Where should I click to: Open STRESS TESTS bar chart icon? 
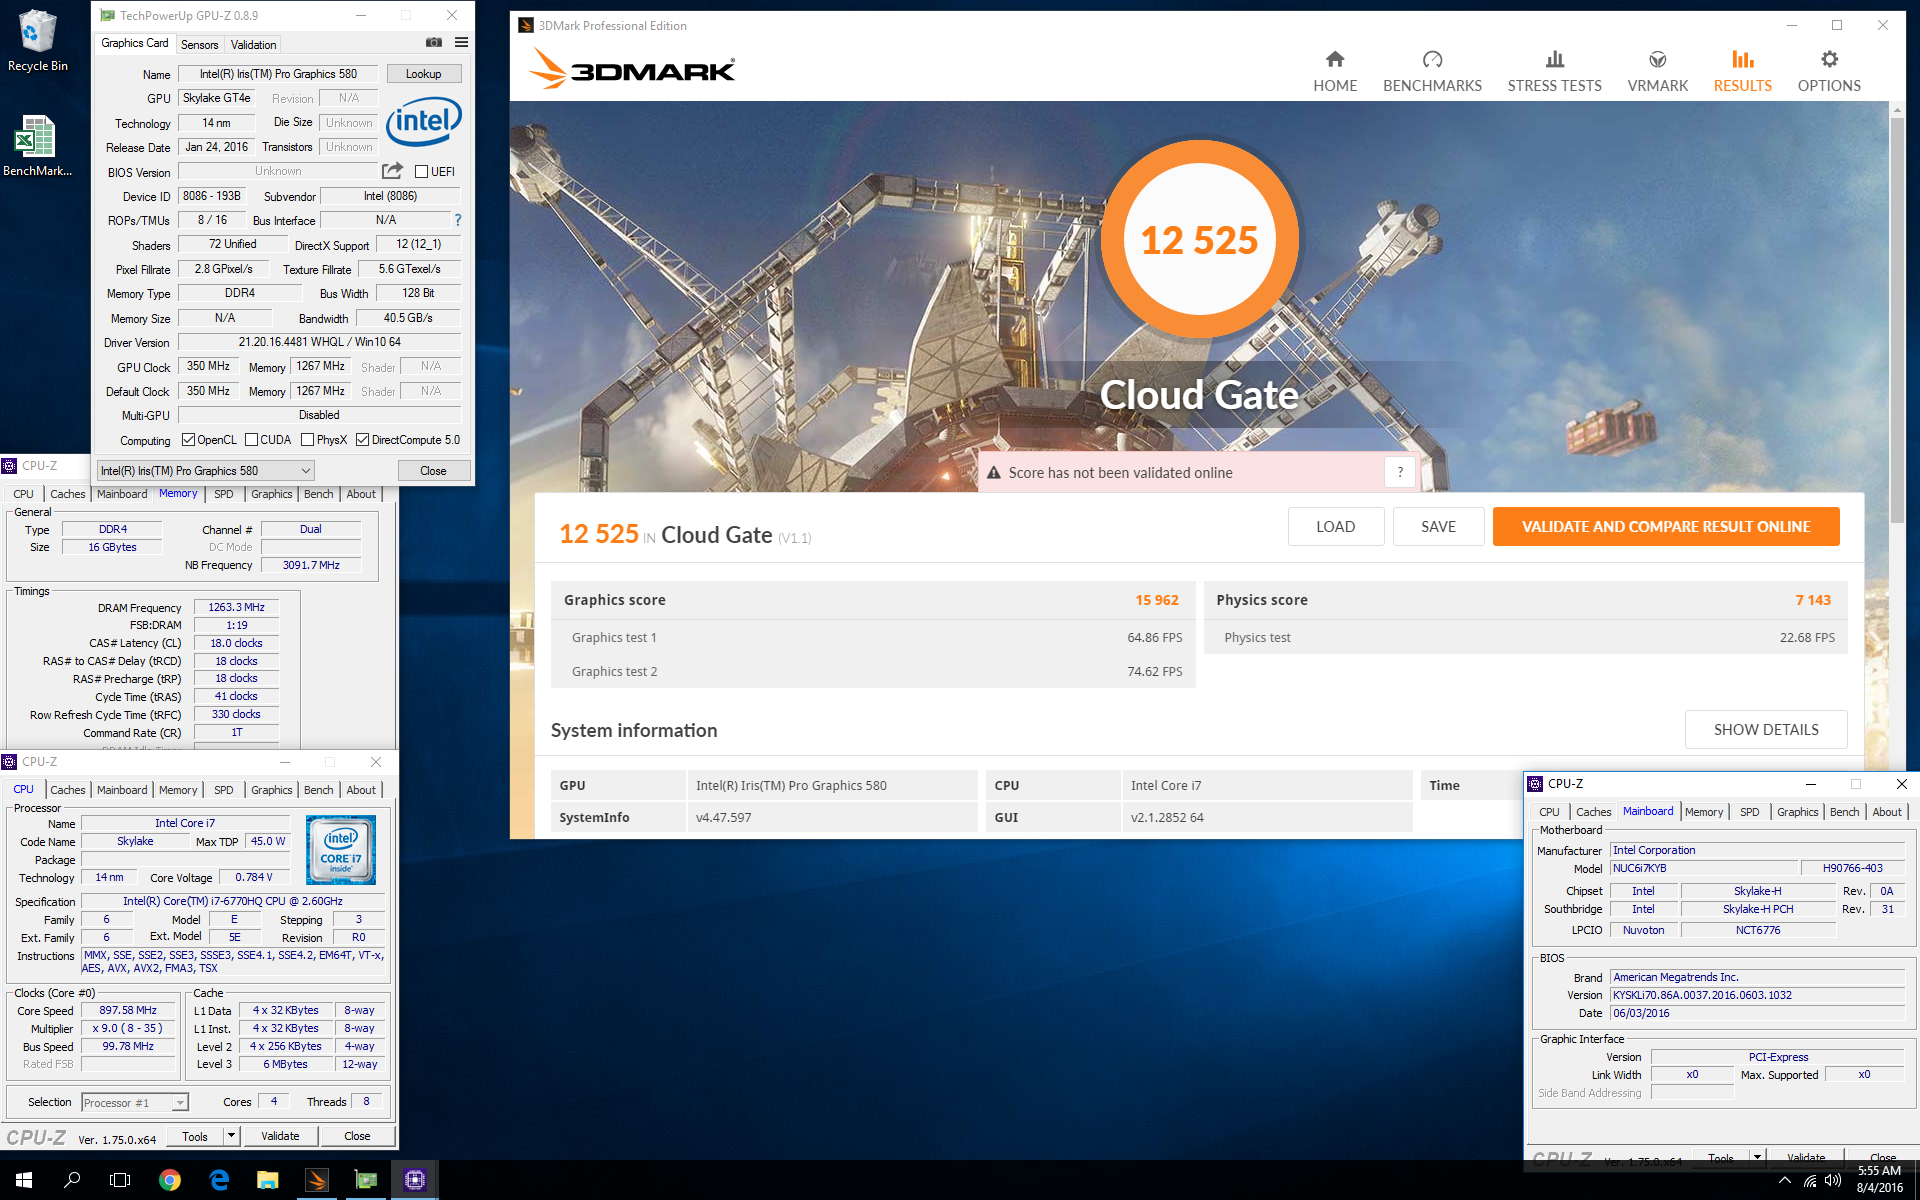[x=1554, y=59]
